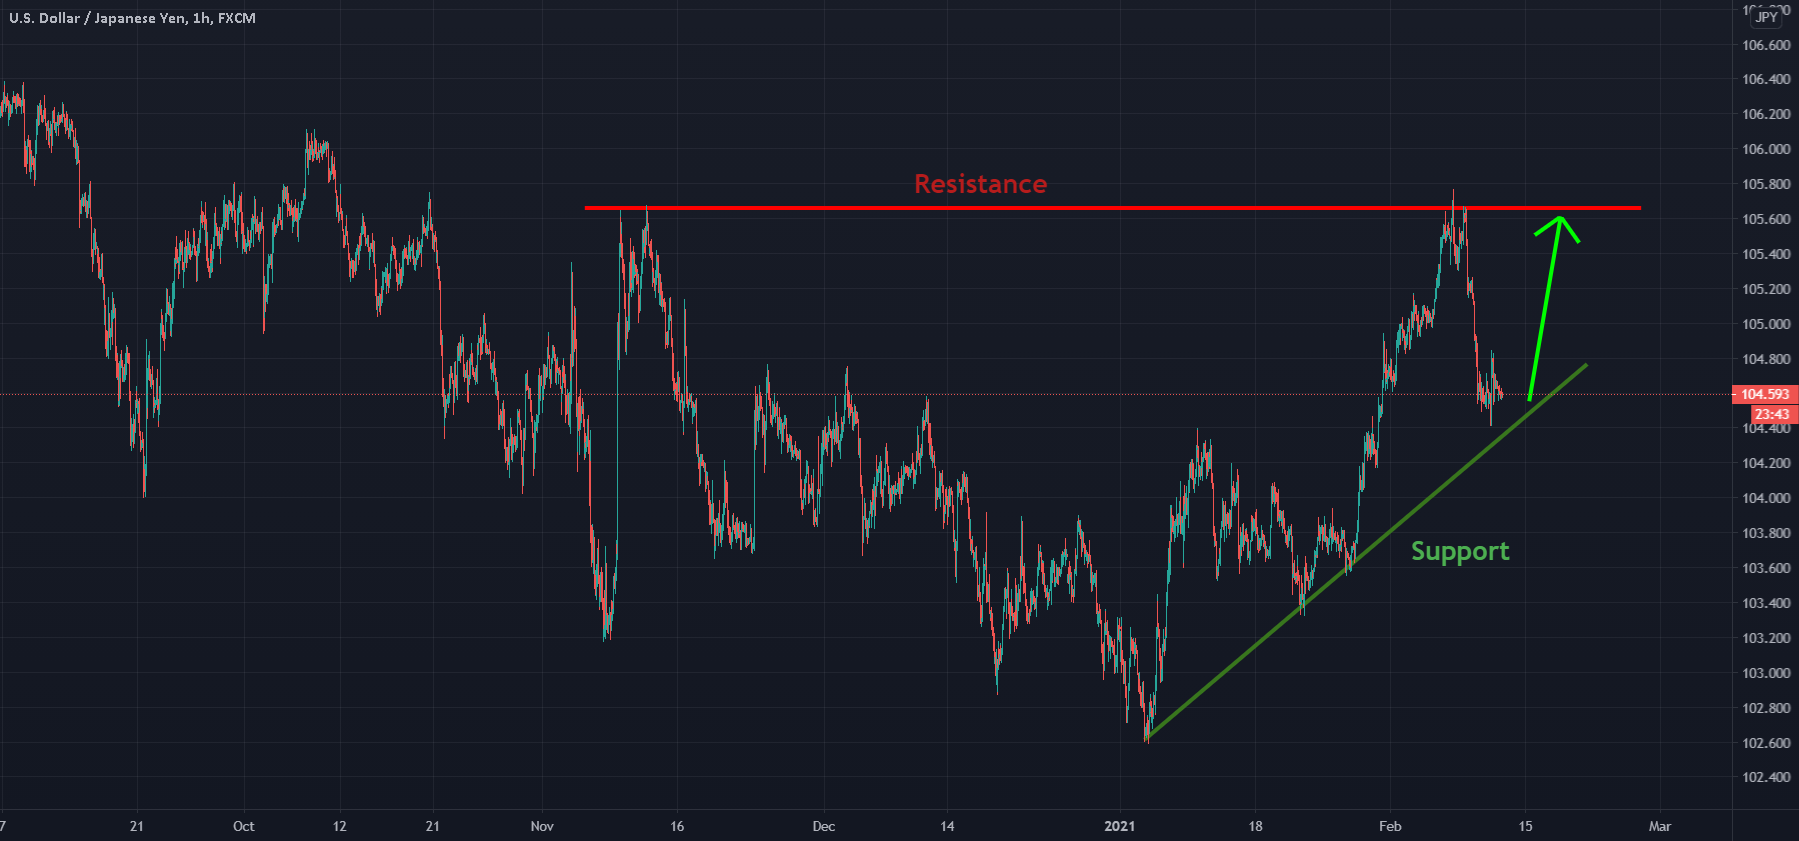The image size is (1799, 841).
Task: Click the 15 date label on time axis
Action: click(1525, 826)
